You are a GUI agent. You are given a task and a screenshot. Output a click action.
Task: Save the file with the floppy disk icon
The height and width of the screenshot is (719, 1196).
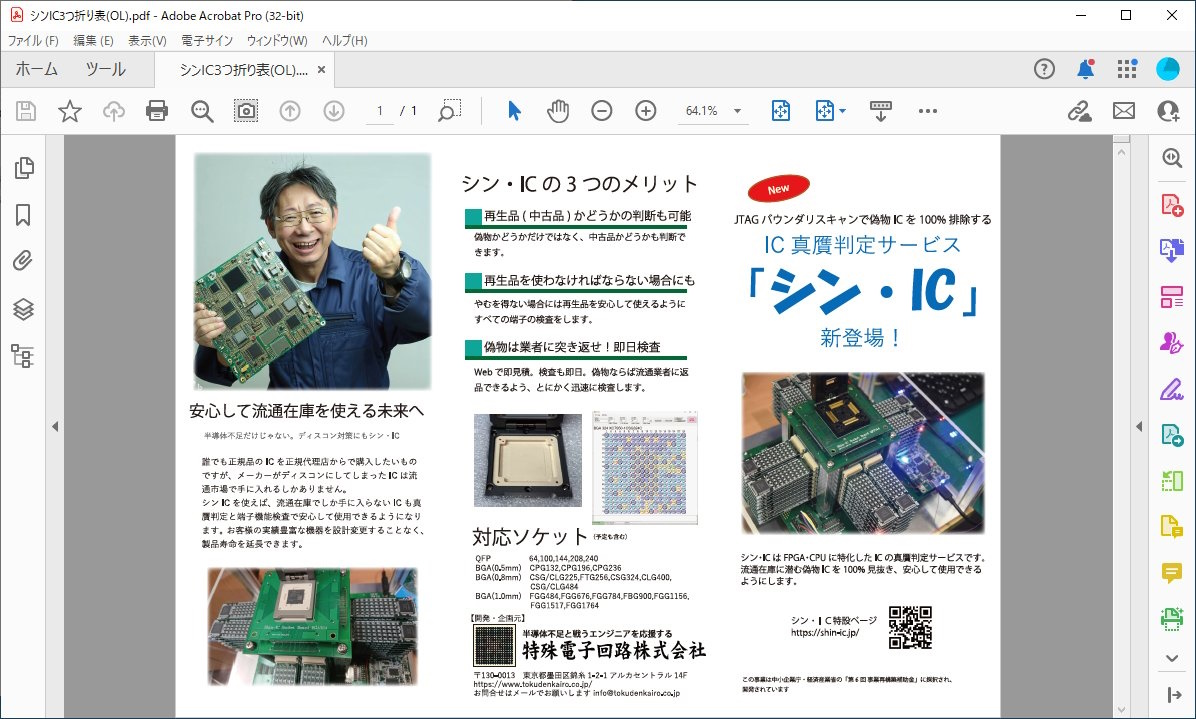[26, 111]
